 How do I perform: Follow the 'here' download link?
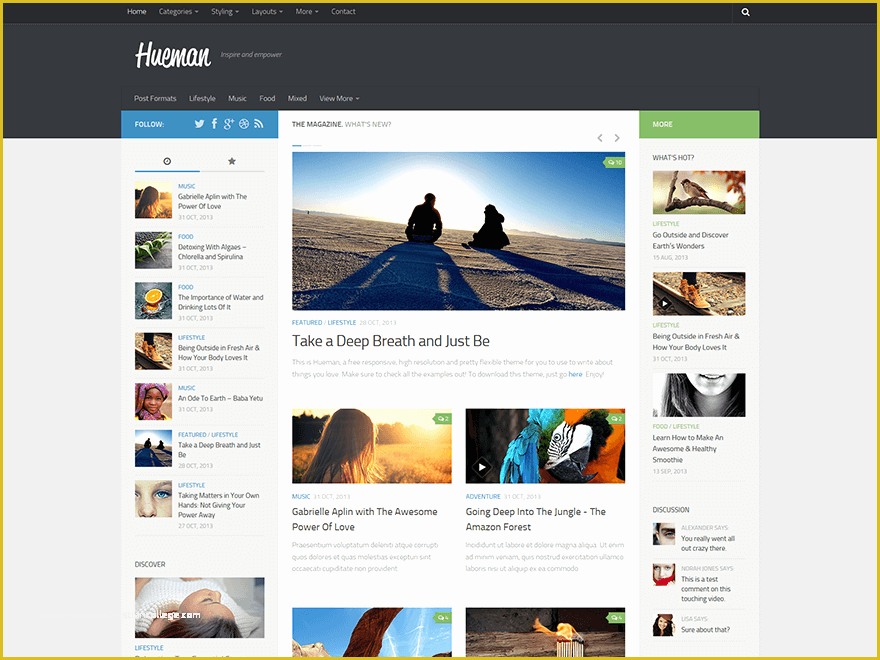(575, 374)
